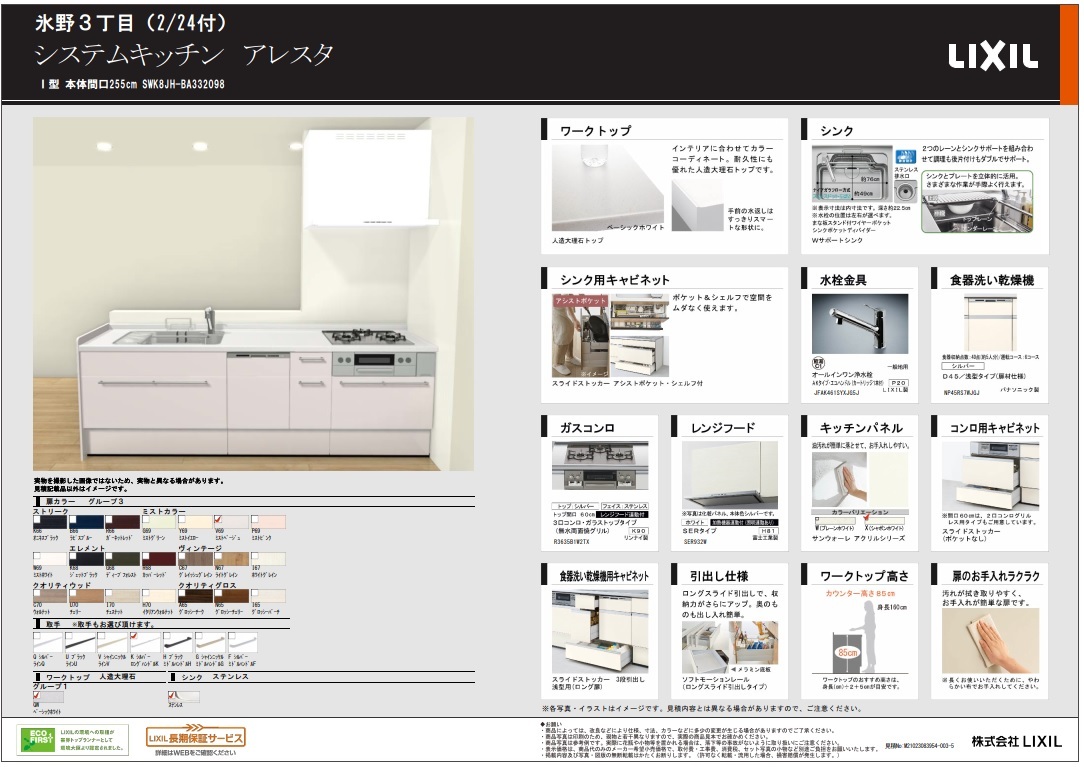The width and height of the screenshot is (1084, 767).
Task: Click the Wサポートシンク caption
Action: click(x=837, y=241)
